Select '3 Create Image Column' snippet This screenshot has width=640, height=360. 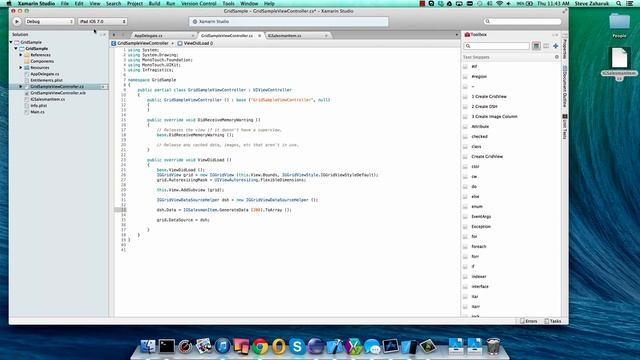494,116
